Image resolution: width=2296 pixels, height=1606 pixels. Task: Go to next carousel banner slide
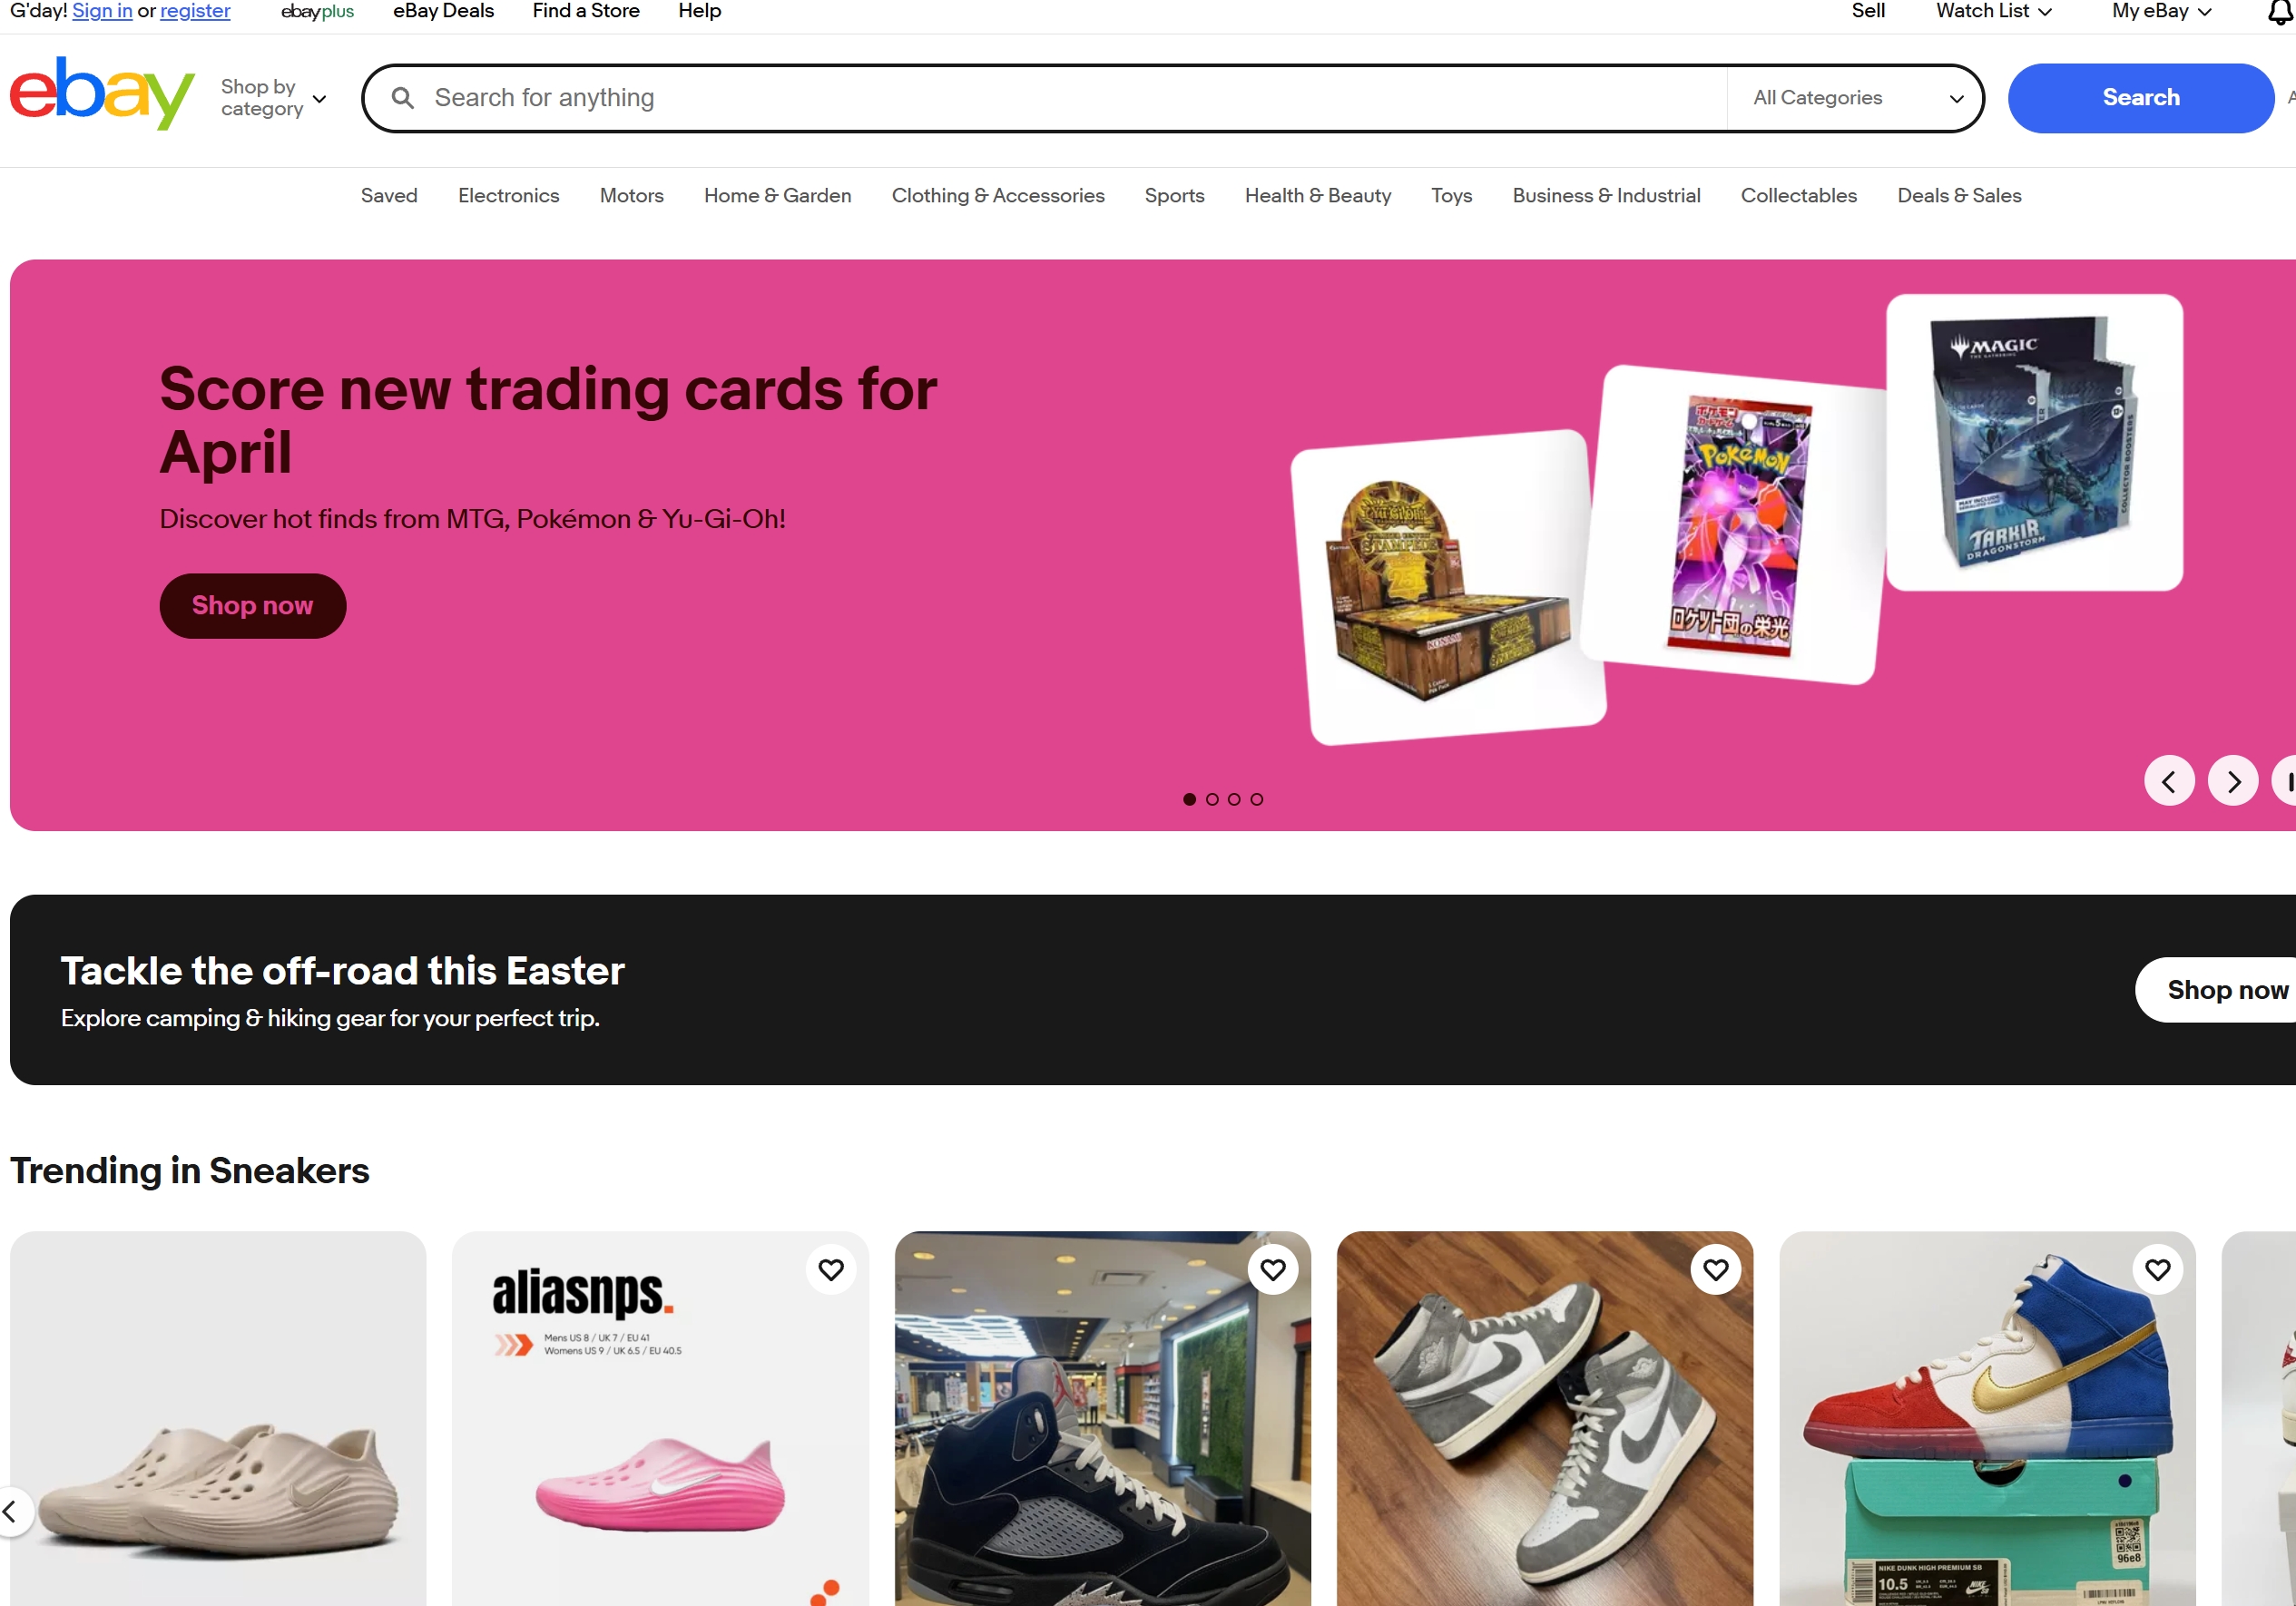click(x=2233, y=781)
